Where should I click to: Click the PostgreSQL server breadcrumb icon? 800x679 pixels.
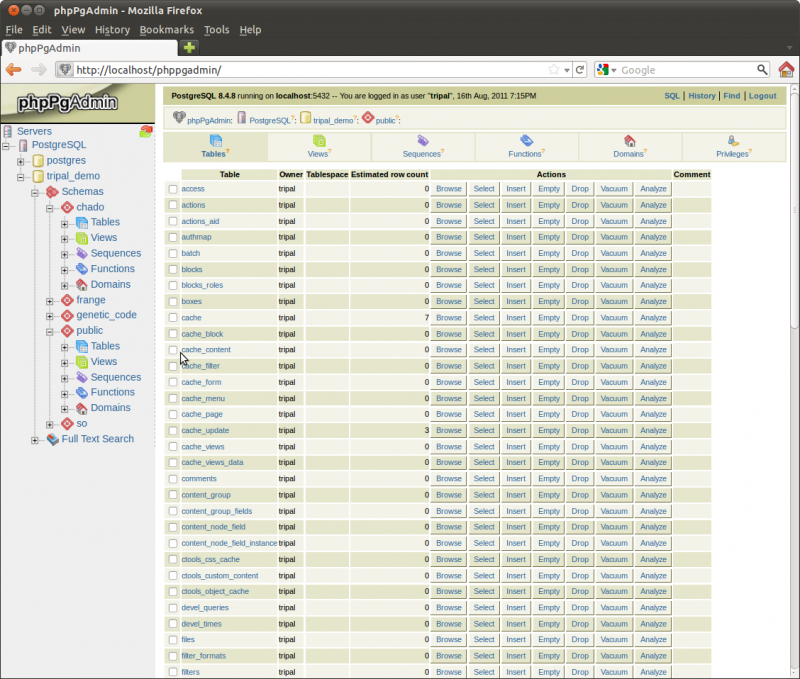(x=242, y=118)
